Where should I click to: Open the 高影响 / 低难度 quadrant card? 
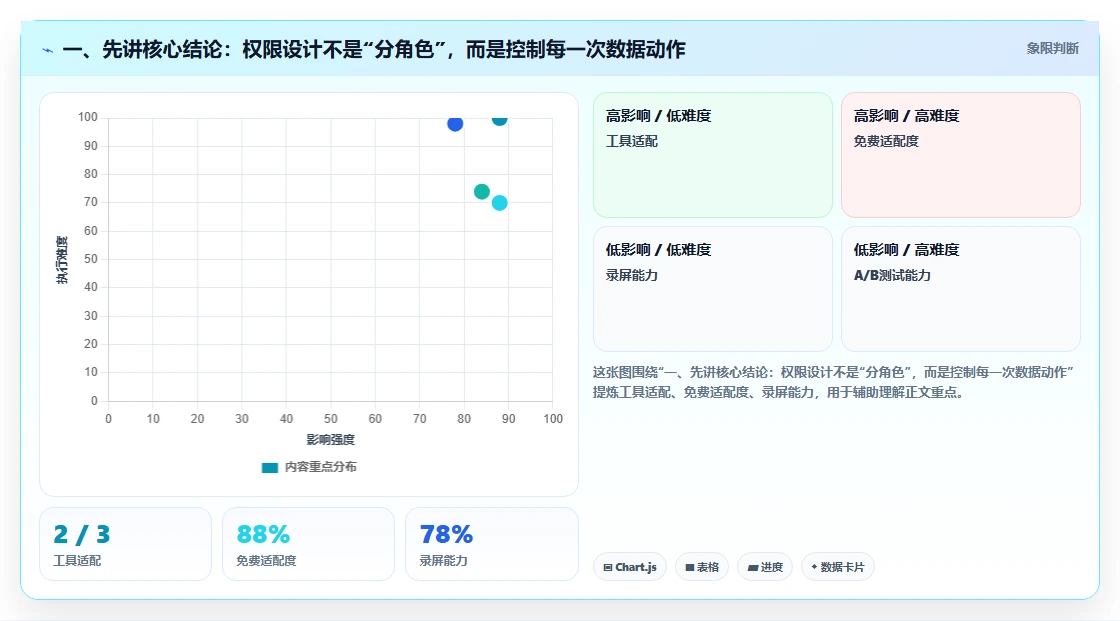tap(713, 155)
